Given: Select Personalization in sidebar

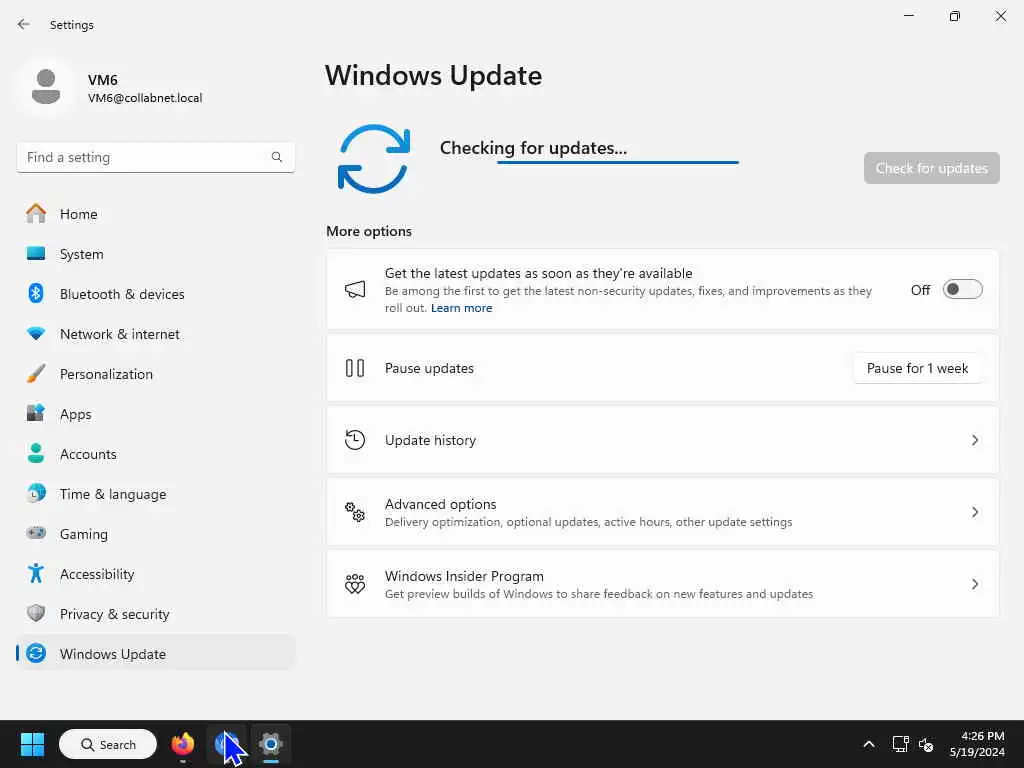Looking at the screenshot, I should click(x=155, y=374).
